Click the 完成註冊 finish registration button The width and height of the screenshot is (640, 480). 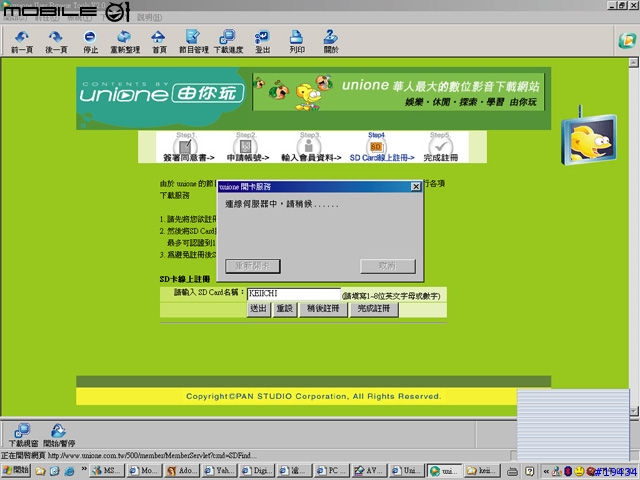[374, 309]
